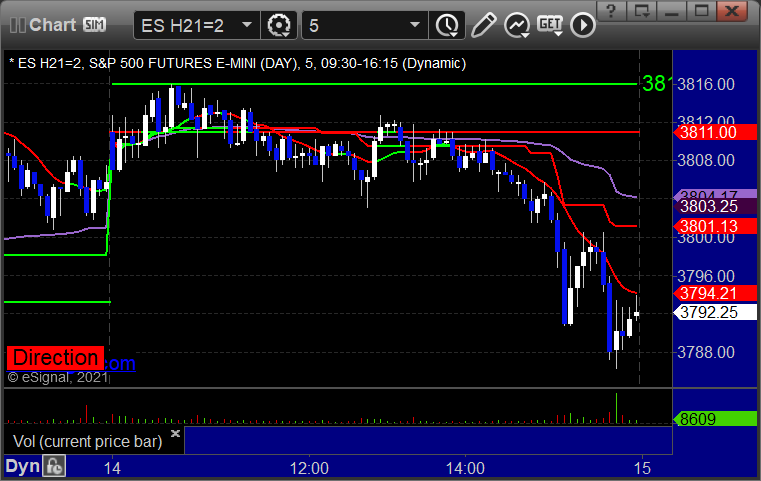Click the window pop-out dropdown icon
Viewport: 761px width, 481px height.
coord(641,11)
